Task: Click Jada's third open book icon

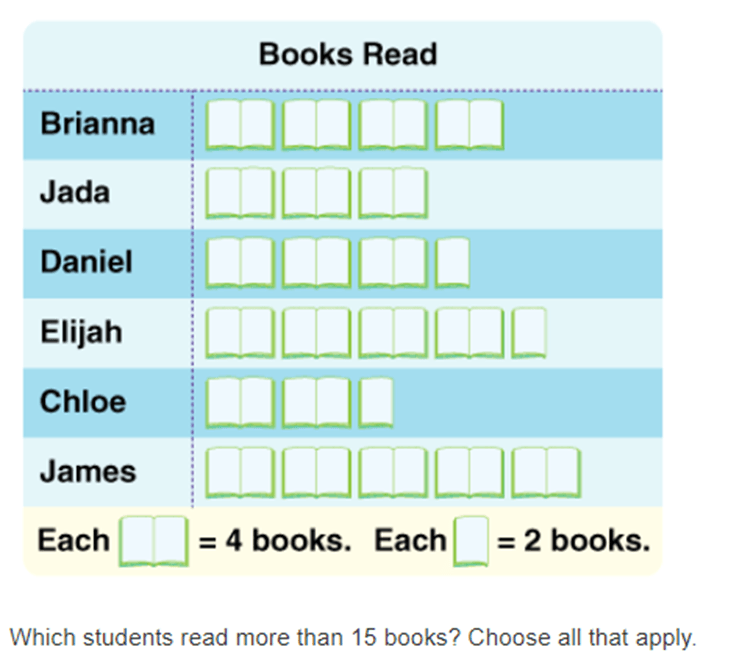Action: point(393,193)
